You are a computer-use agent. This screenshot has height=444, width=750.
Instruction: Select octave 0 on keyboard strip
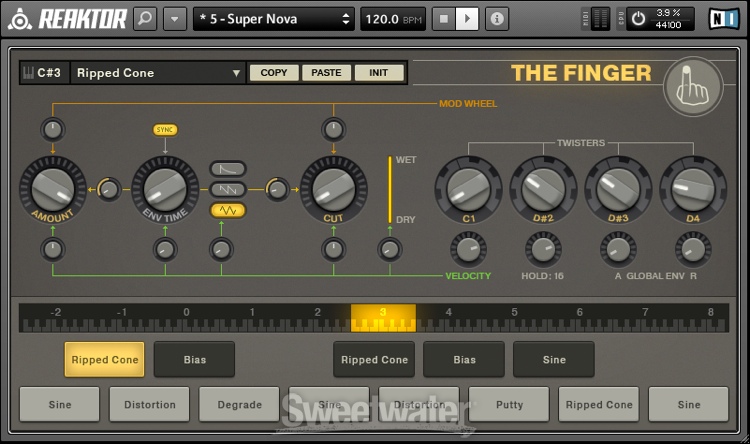click(187, 318)
